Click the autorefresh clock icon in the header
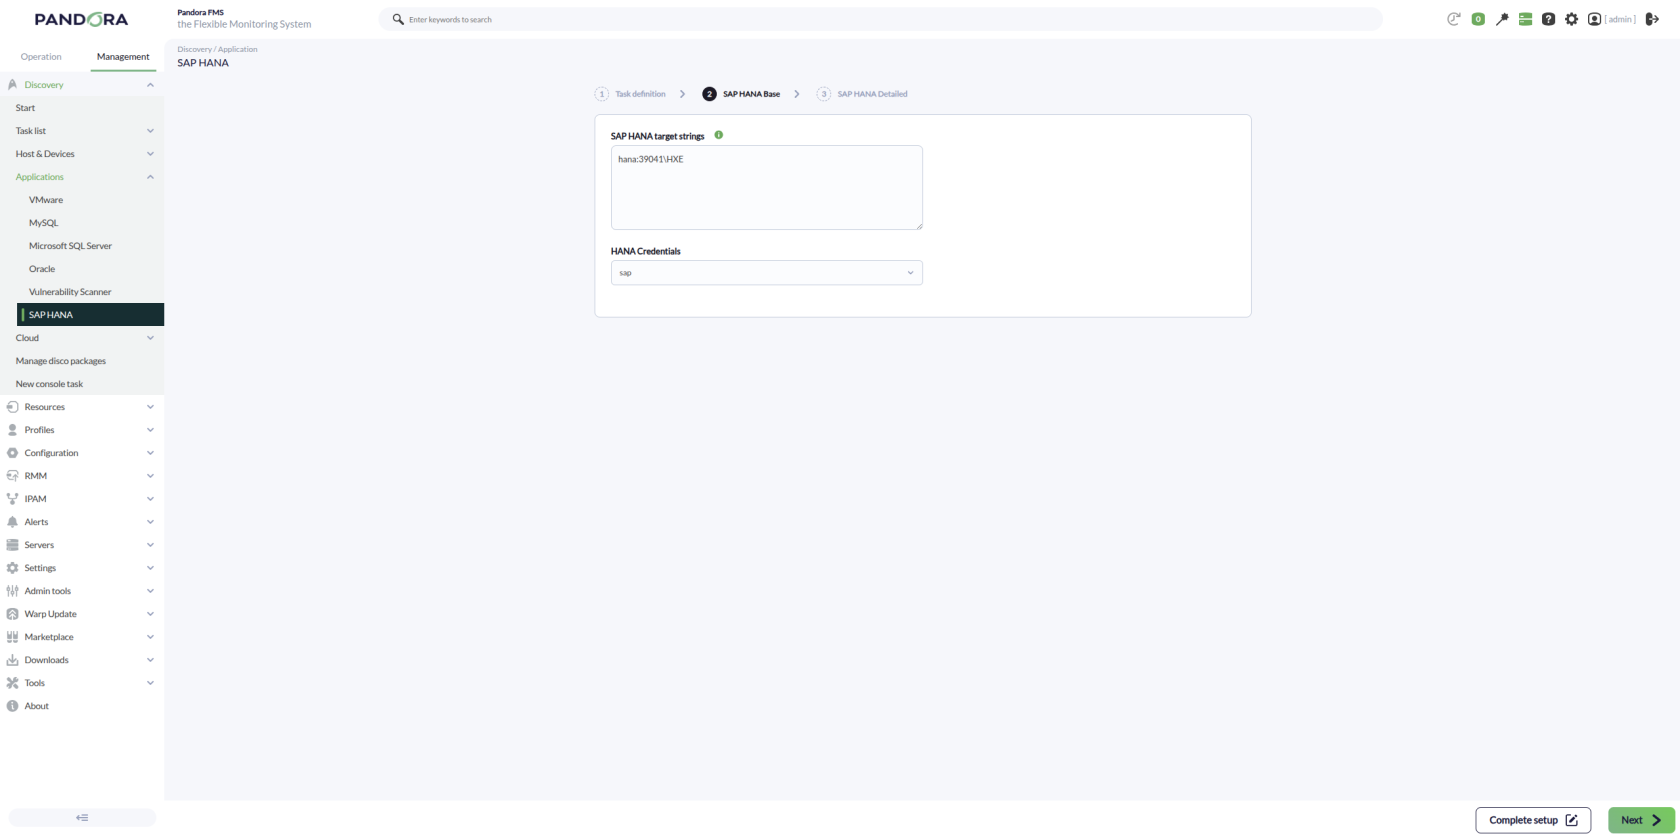Screen dimensions: 1680x838 (1454, 19)
